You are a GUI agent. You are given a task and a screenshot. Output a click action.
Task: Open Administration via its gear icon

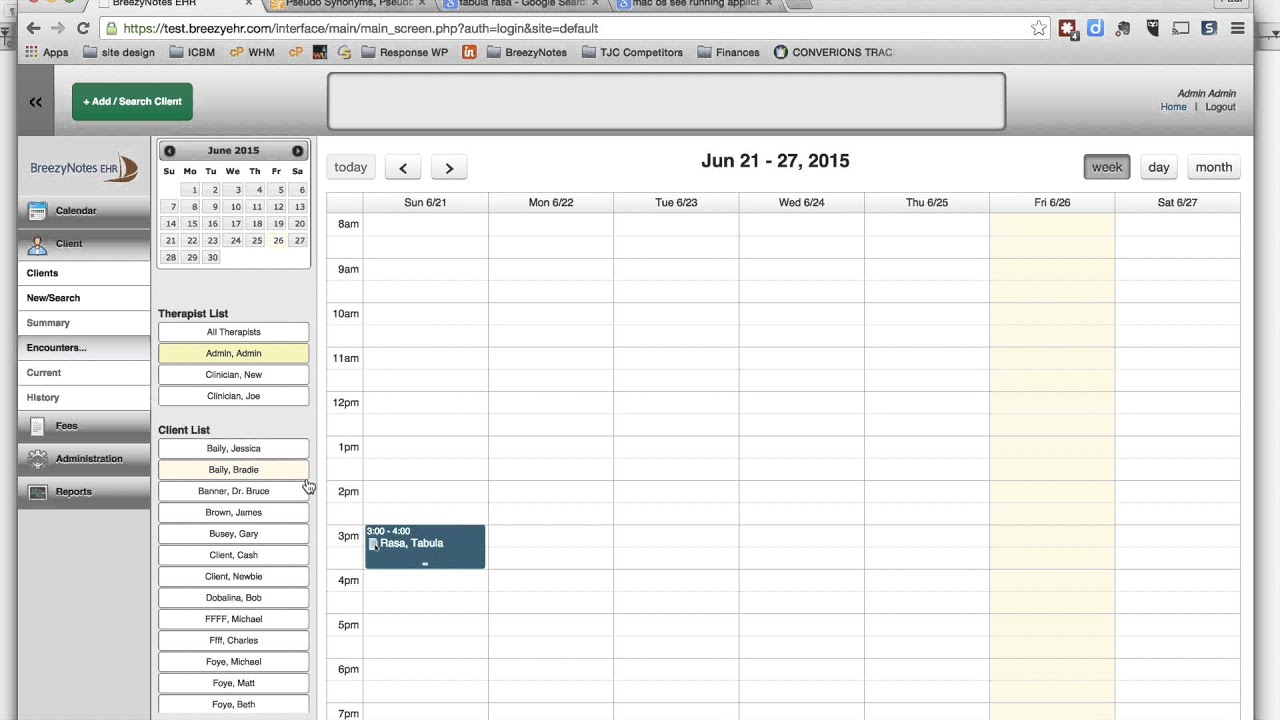(x=37, y=459)
